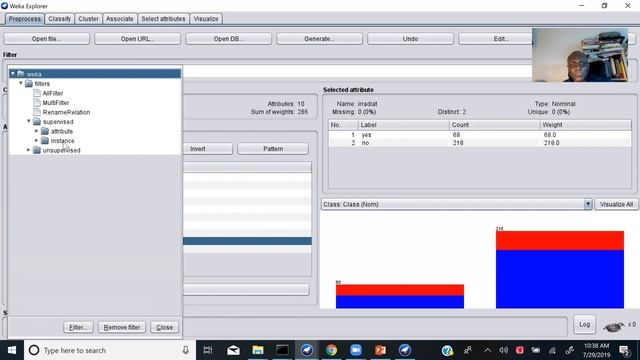Select the unsupervised folder icon
Viewport: 640px width, 360px height.
pyautogui.click(x=37, y=150)
